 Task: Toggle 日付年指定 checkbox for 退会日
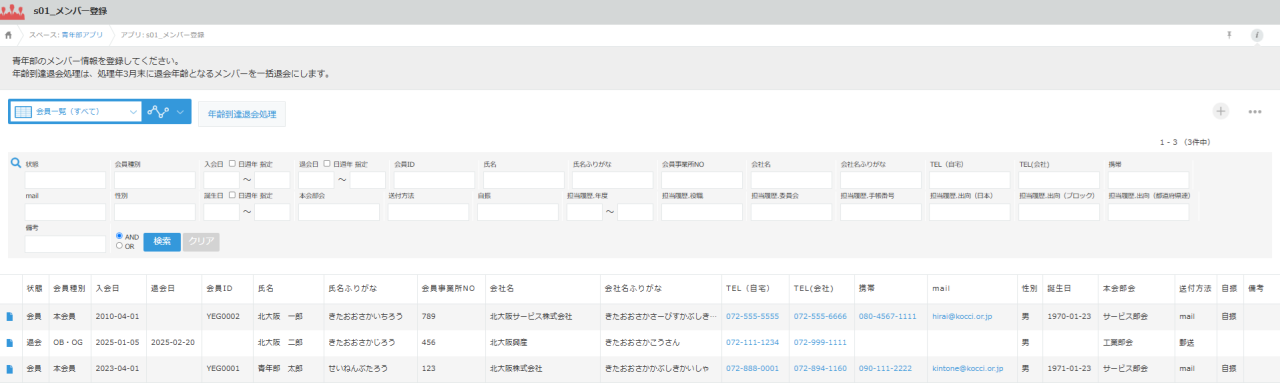point(327,163)
